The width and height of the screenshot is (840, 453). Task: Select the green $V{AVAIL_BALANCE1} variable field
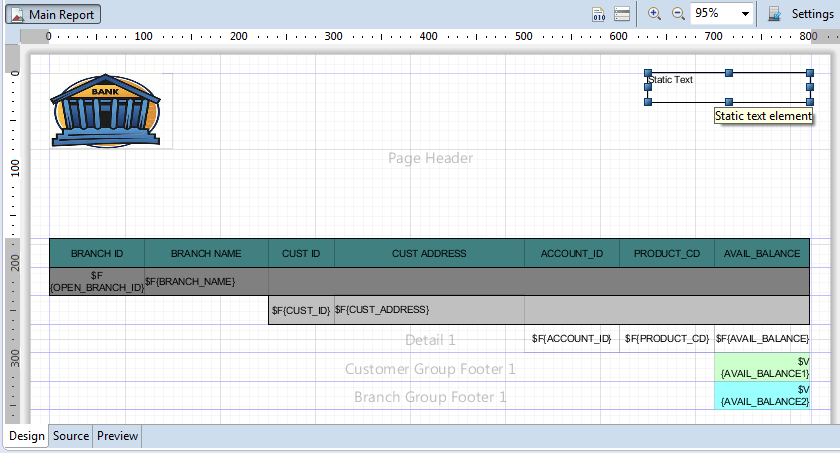(762, 367)
